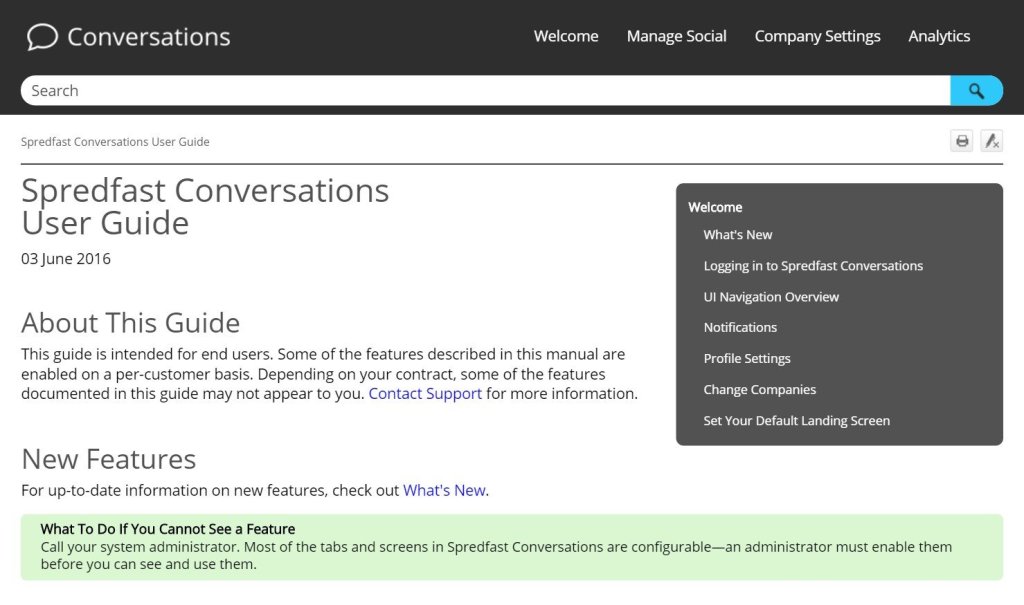Select the Welcome heading in sidebar panel

point(715,207)
